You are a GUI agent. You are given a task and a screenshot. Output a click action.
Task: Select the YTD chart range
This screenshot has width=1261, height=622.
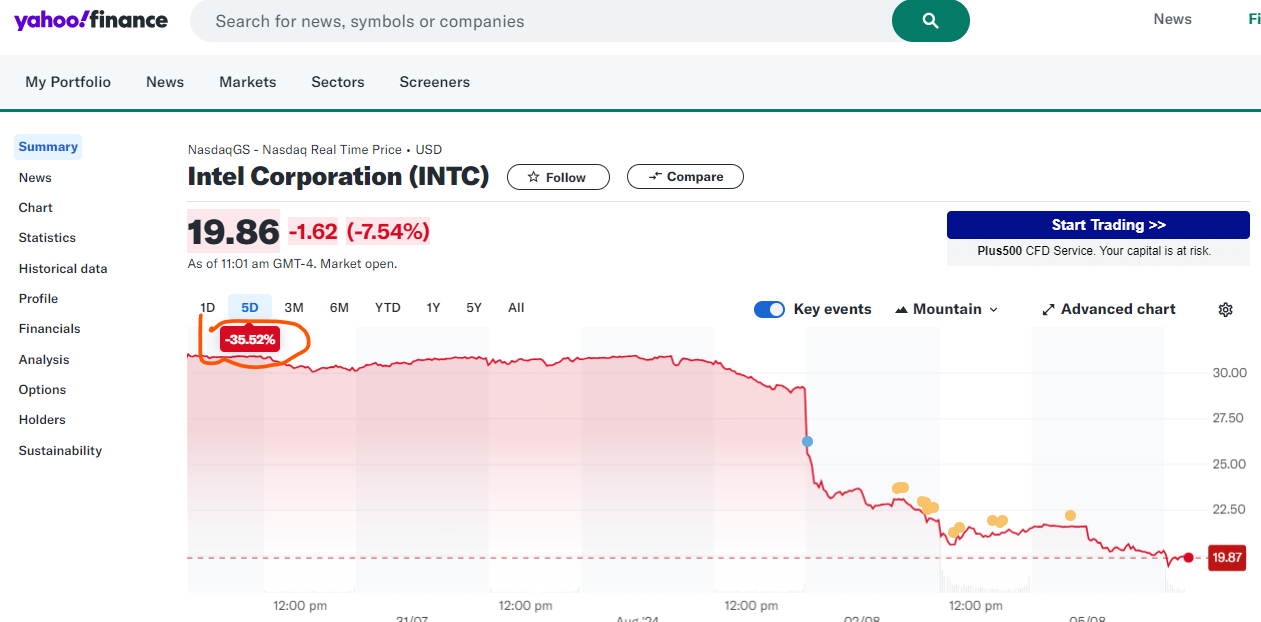tap(387, 308)
